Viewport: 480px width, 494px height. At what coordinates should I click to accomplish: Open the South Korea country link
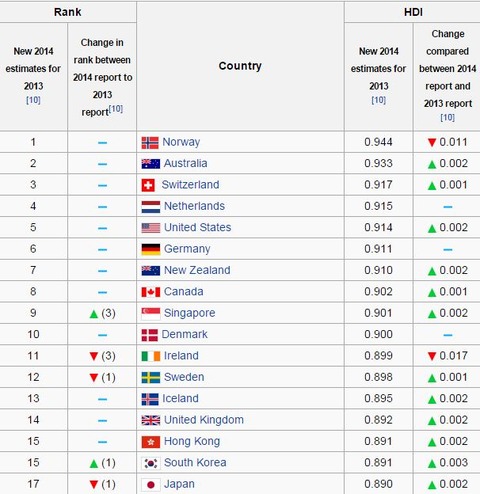coord(195,463)
